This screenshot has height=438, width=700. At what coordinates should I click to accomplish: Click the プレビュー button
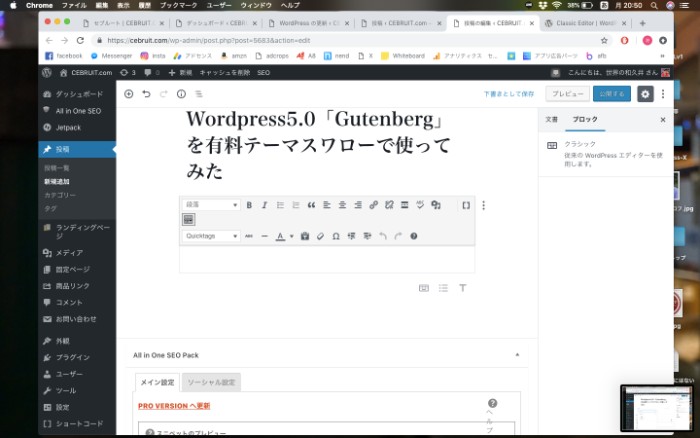pos(568,94)
